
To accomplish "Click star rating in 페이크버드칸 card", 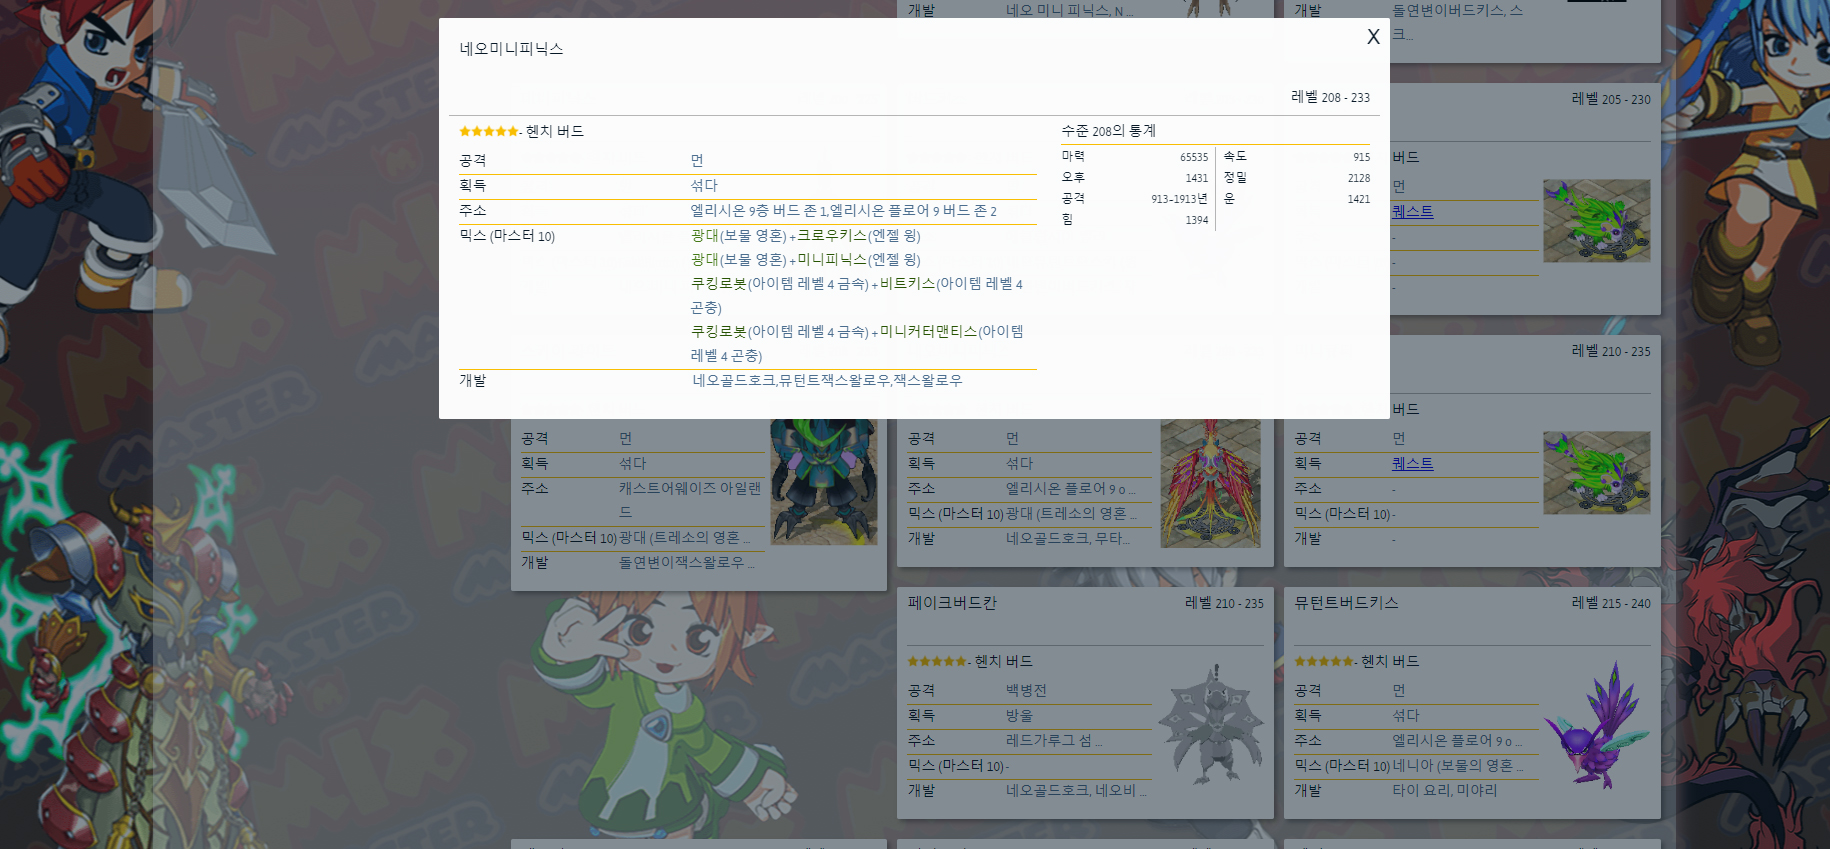I will pyautogui.click(x=937, y=661).
